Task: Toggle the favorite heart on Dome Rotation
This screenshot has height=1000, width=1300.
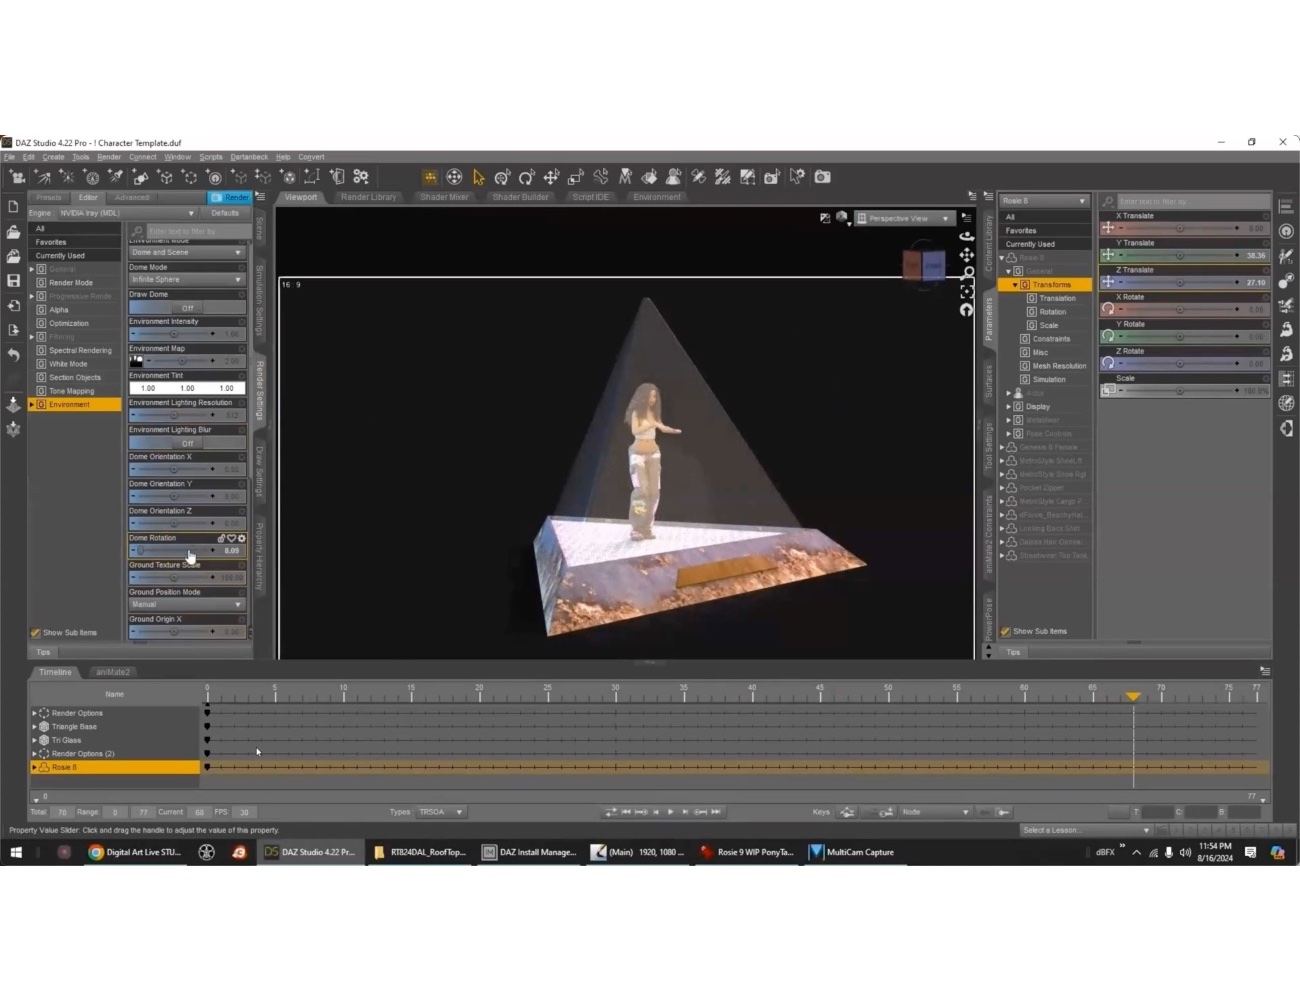Action: click(231, 537)
